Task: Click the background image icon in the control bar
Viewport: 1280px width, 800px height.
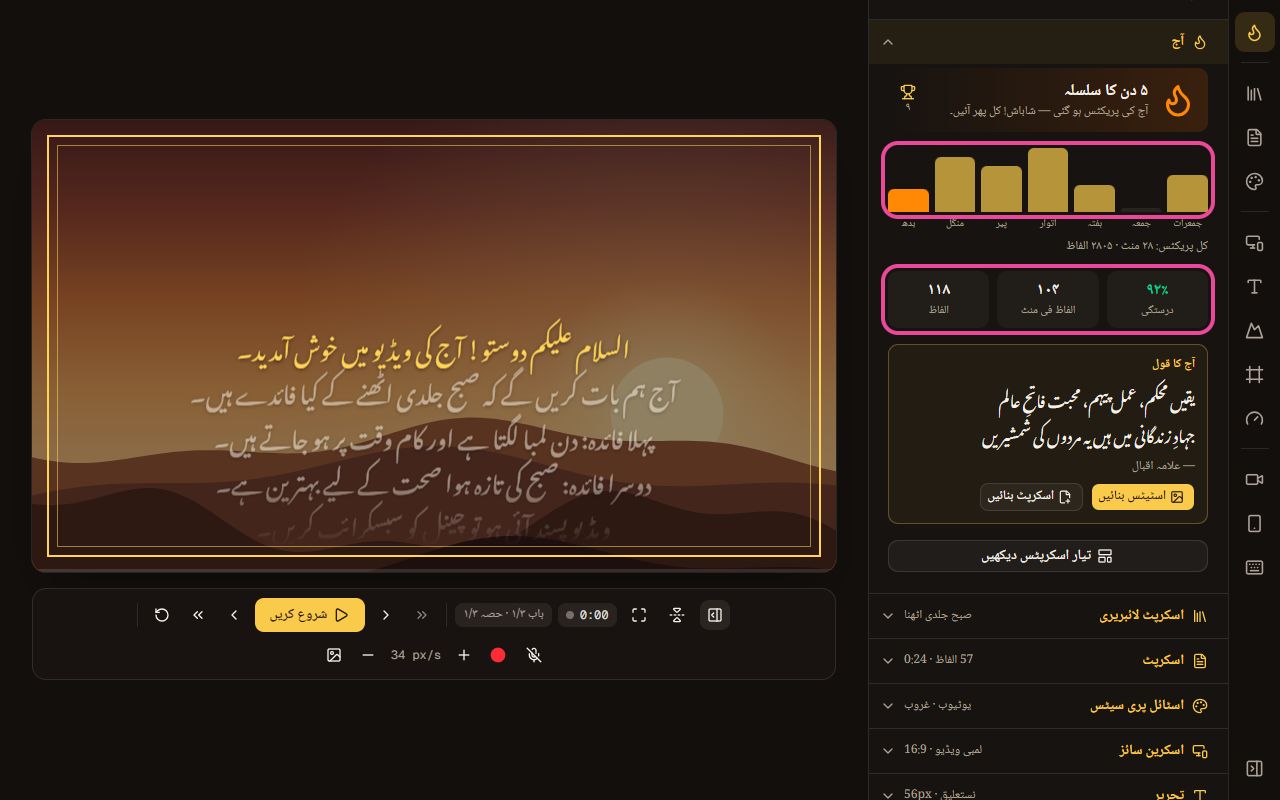Action: 334,655
